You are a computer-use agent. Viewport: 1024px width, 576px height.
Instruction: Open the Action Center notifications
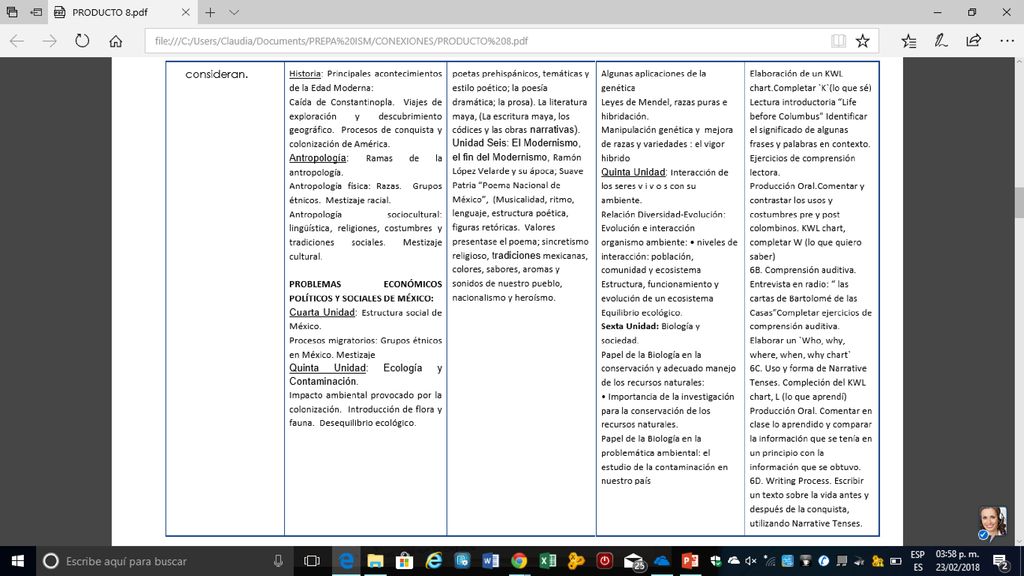[x=1001, y=561]
